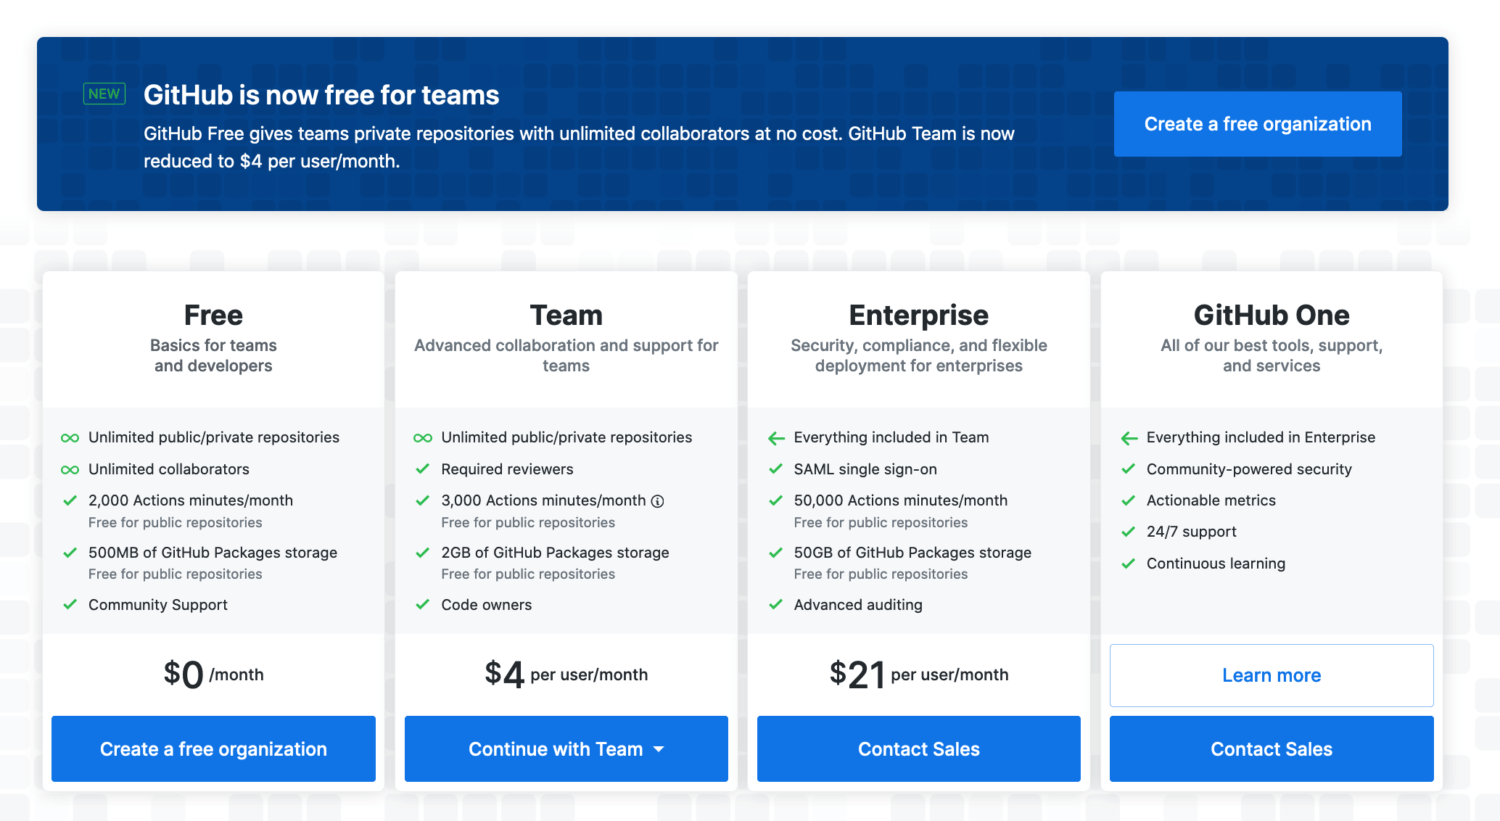1500x821 pixels.
Task: Click checkmark beside 3,000 Actions minutes/month
Action: pos(423,500)
